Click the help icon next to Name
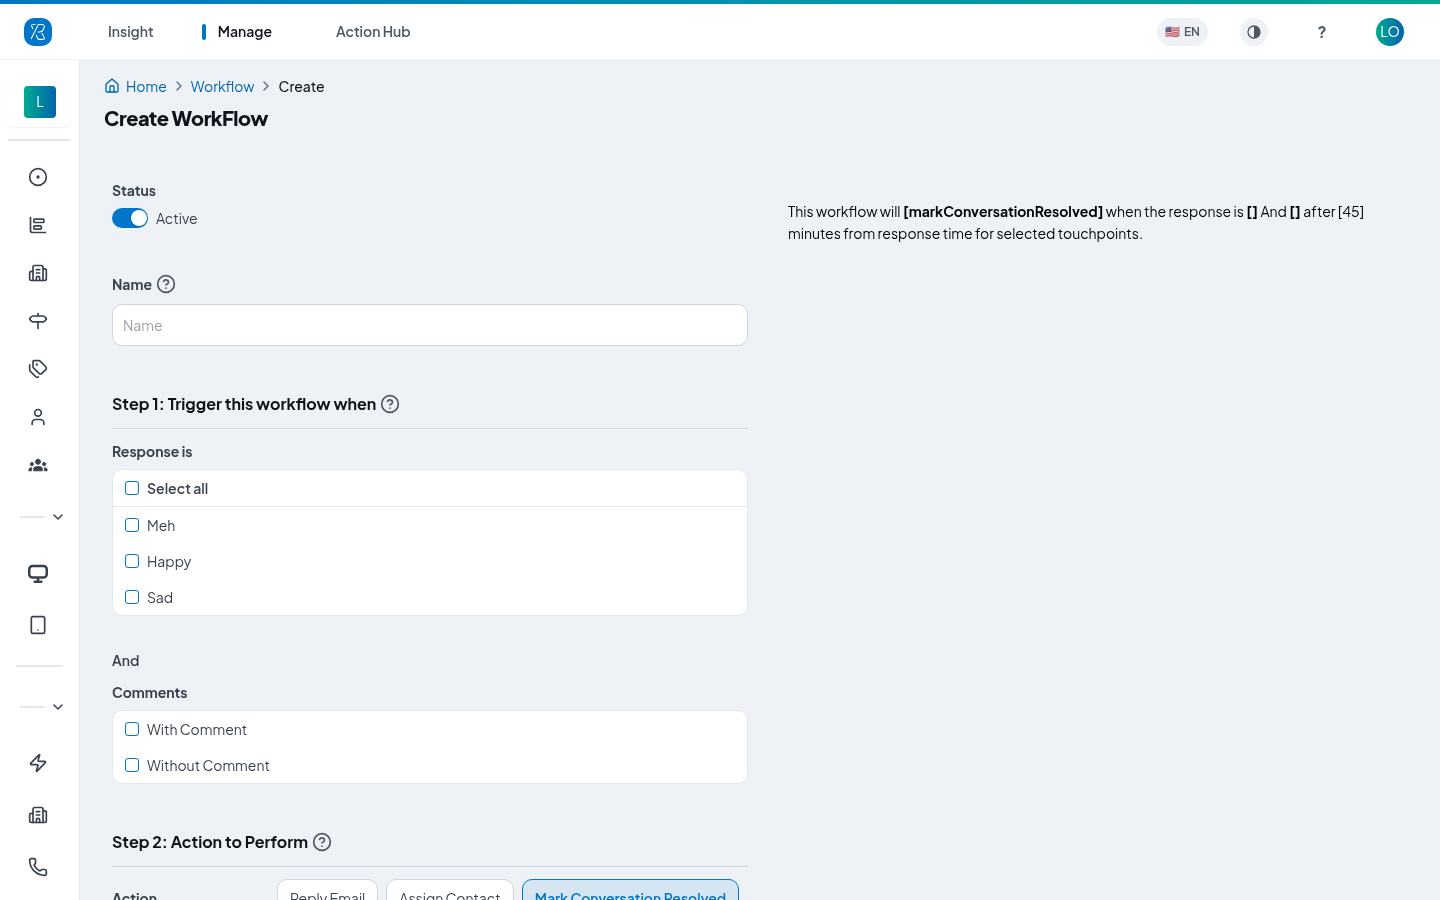 [166, 284]
